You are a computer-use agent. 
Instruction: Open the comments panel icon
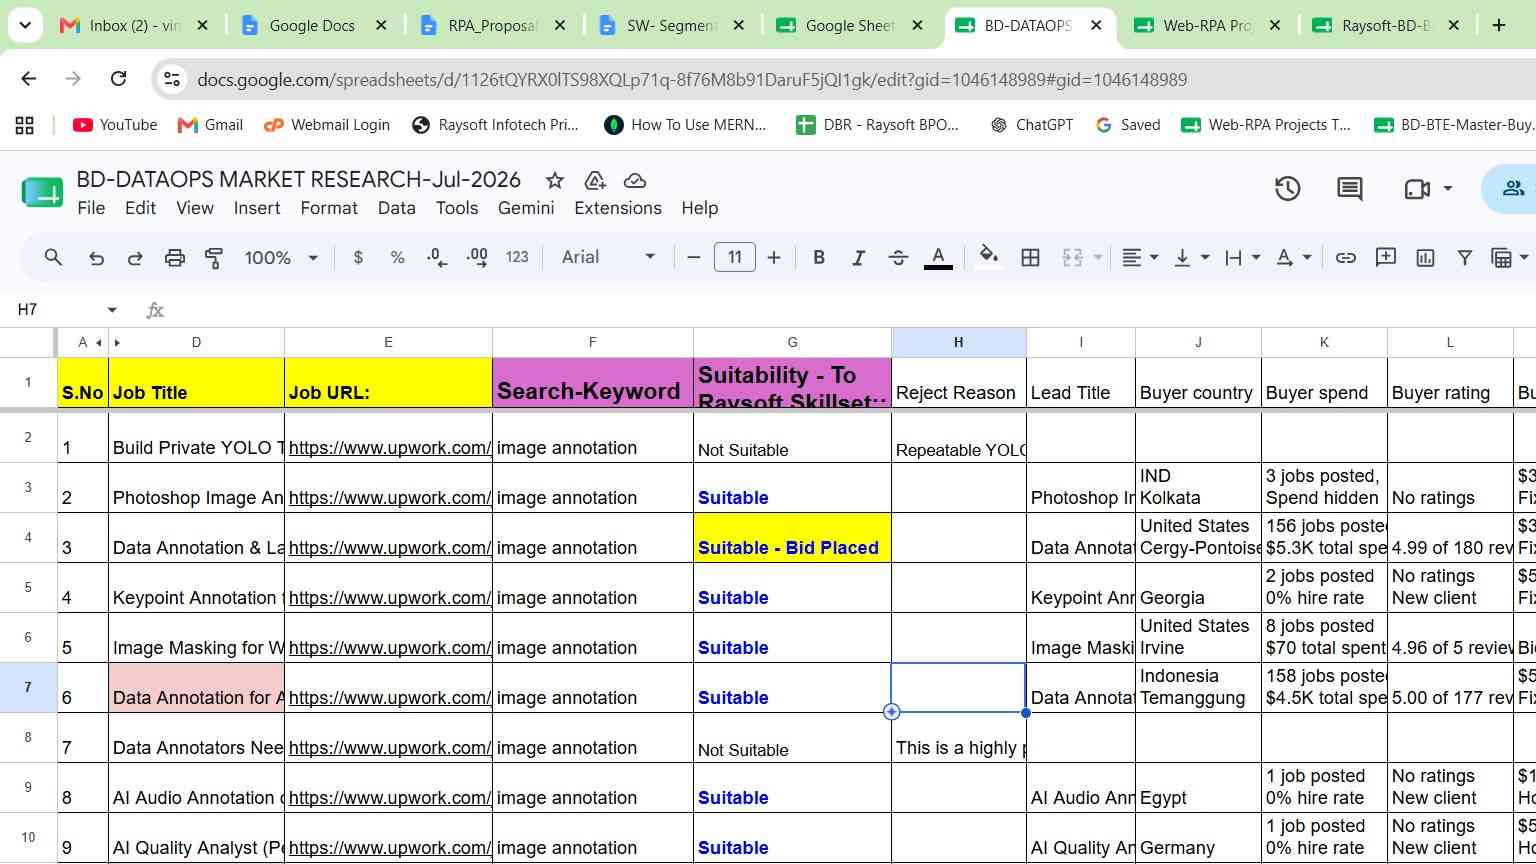pos(1349,188)
